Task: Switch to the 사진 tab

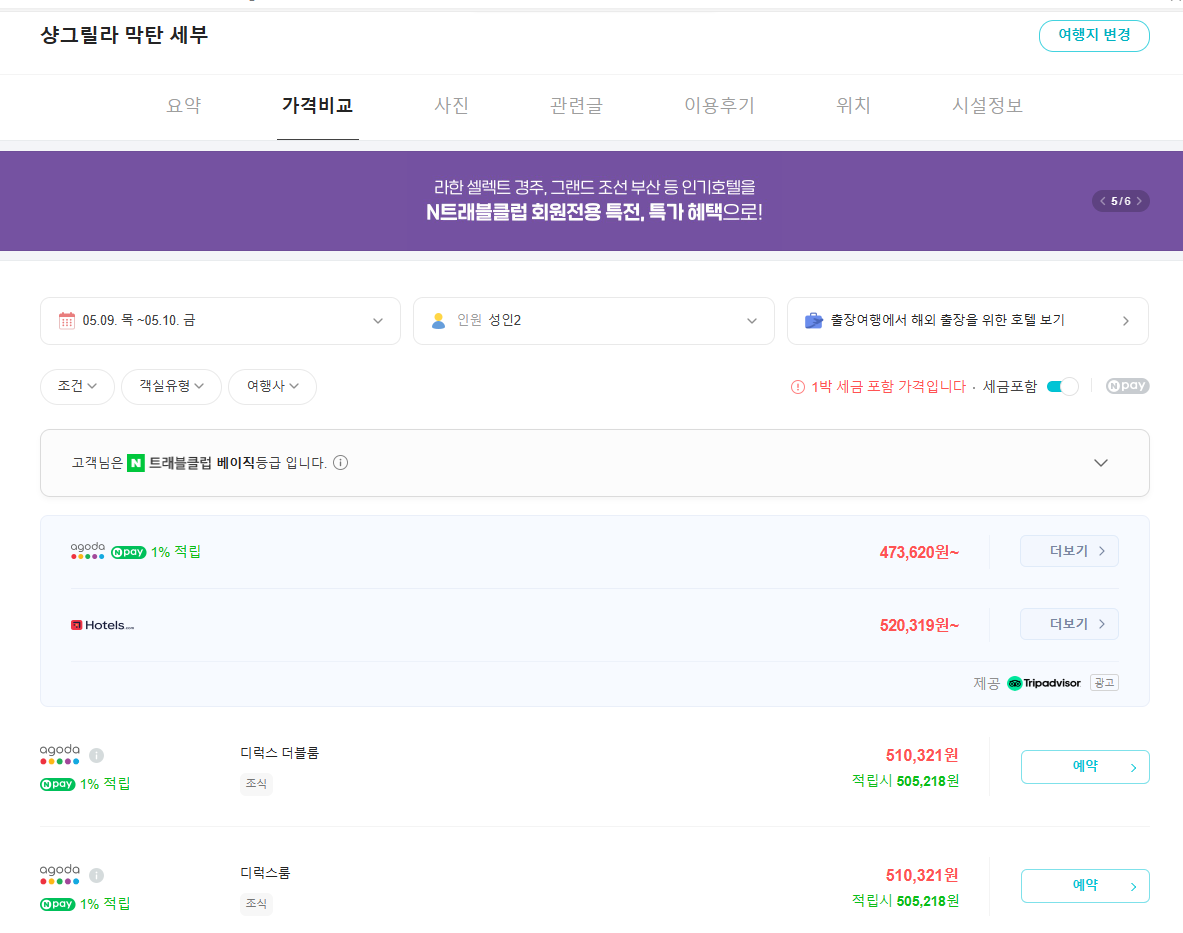Action: point(452,106)
